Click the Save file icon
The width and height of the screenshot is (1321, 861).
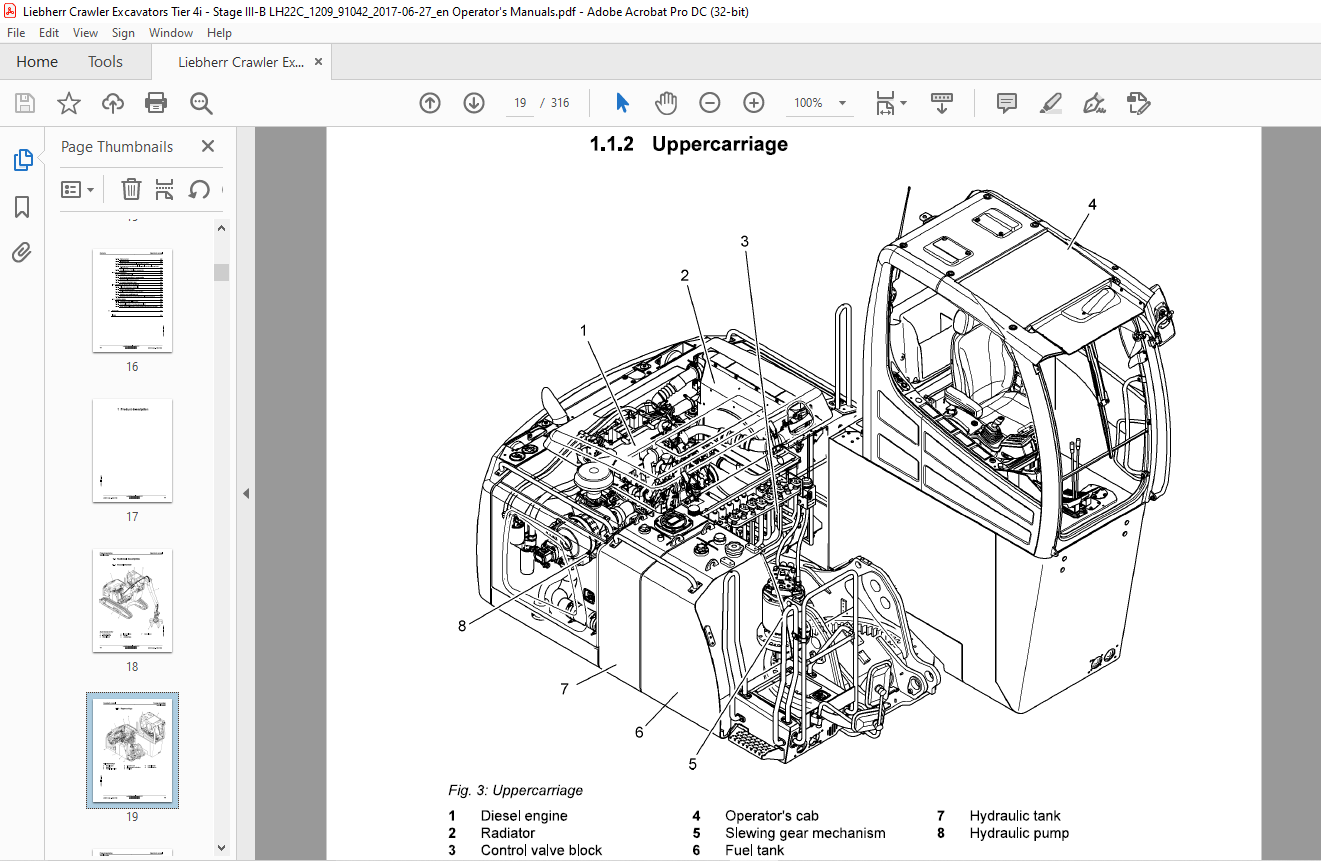[x=25, y=103]
